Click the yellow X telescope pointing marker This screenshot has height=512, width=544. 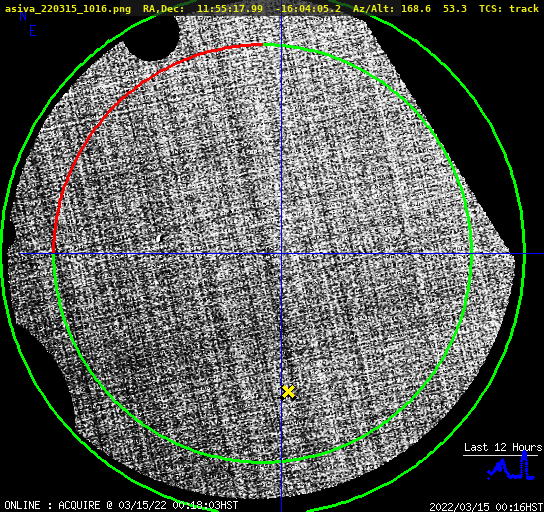(x=288, y=392)
